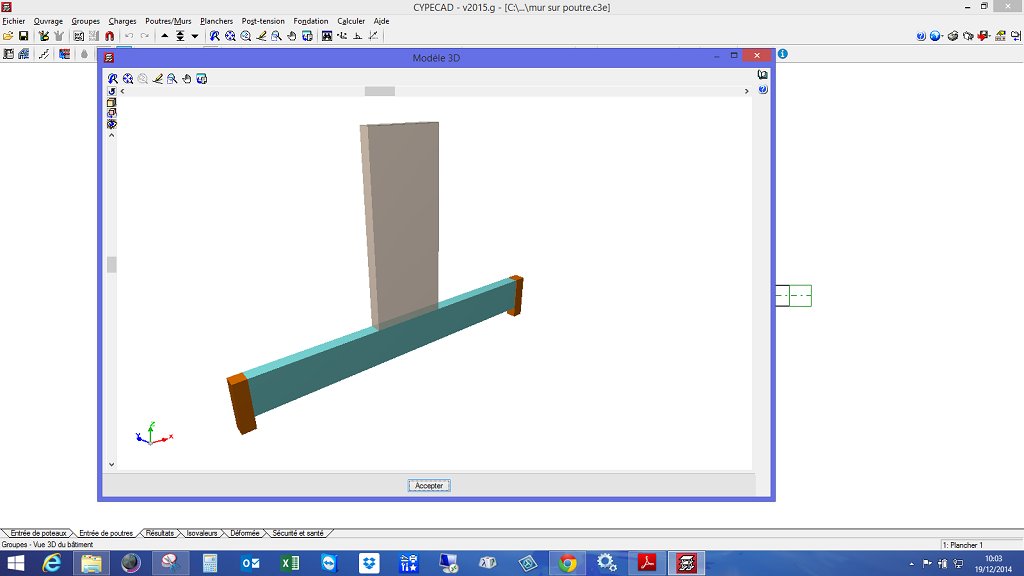Viewport: 1024px width, 576px height.
Task: Toggle the eye visibility icon in 3D sidebar
Action: click(112, 124)
